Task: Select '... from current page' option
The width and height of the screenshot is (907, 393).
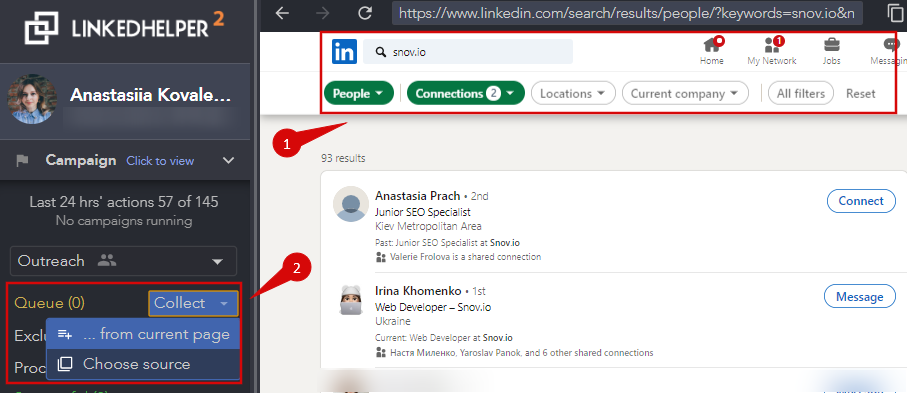Action: [x=143, y=335]
